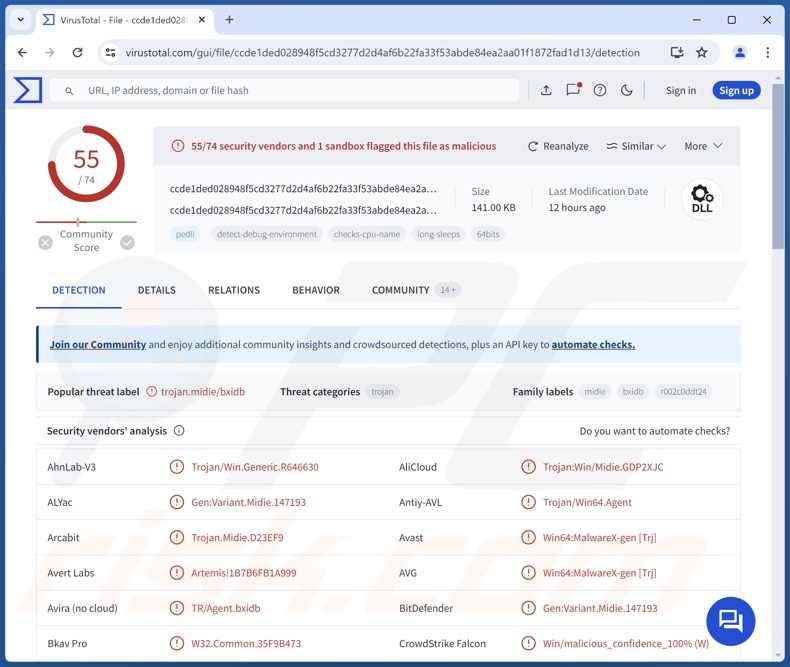Click the search magnifier icon

coord(69,91)
